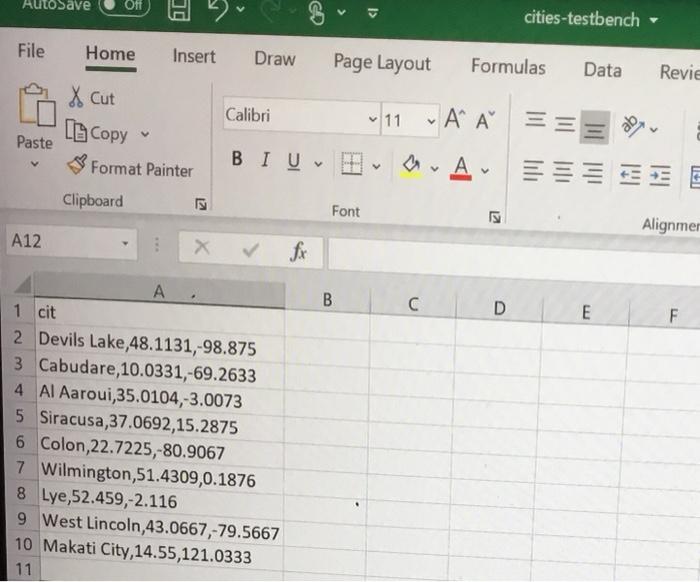The height and width of the screenshot is (582, 700).
Task: Click the formula bar Cancel X icon
Action: click(x=202, y=246)
